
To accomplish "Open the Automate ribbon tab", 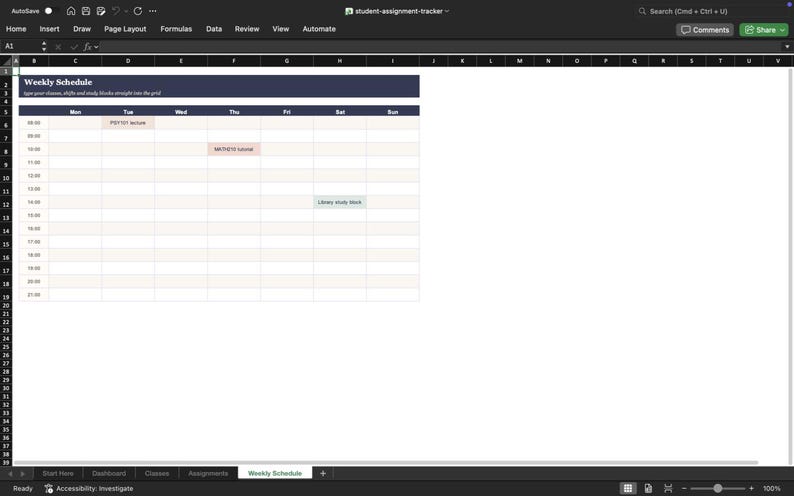I will pyautogui.click(x=319, y=29).
